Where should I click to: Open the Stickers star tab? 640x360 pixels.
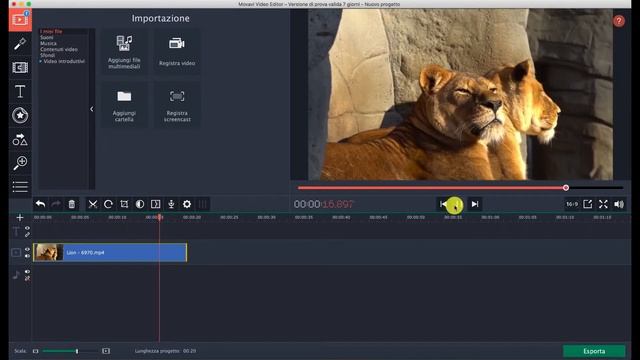[x=20, y=116]
